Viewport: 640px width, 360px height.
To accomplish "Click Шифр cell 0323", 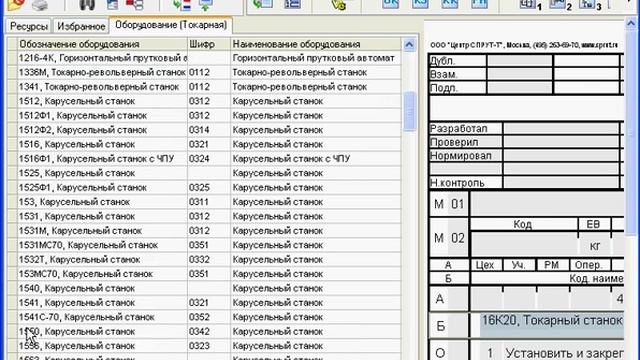I will (x=209, y=346).
